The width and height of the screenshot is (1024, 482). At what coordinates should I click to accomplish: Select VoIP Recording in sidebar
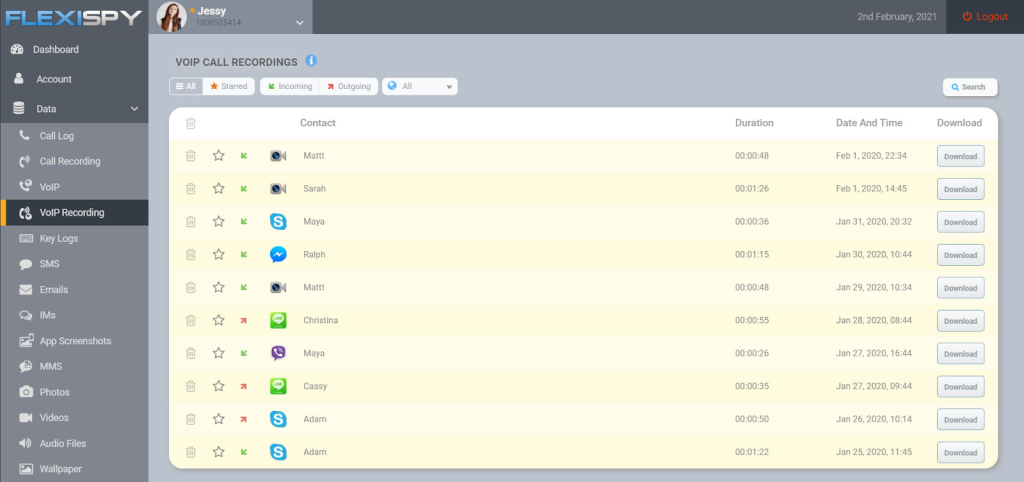pos(74,213)
